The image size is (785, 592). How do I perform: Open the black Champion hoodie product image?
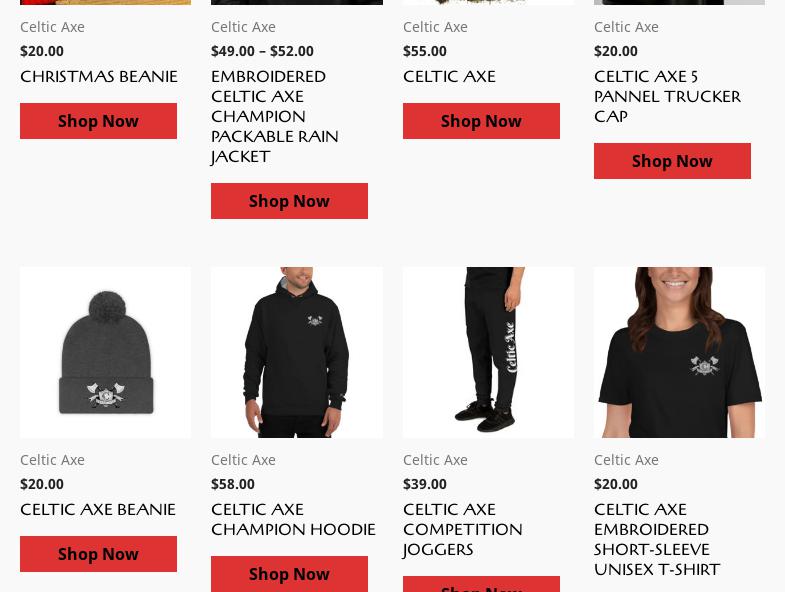tap(297, 352)
